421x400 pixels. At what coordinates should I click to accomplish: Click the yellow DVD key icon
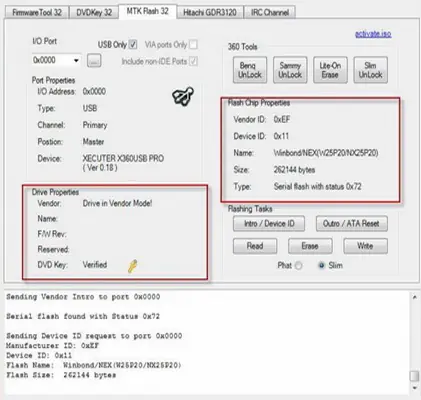(x=132, y=266)
